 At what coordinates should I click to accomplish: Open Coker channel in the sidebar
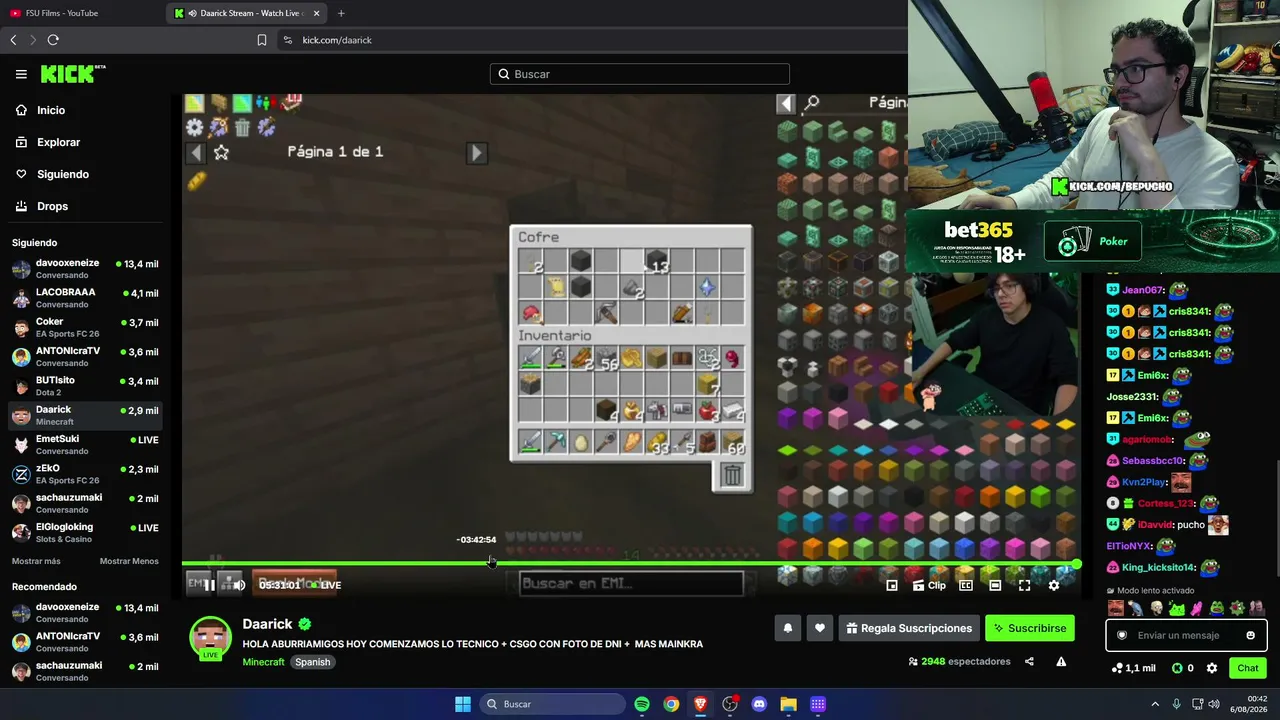point(86,328)
